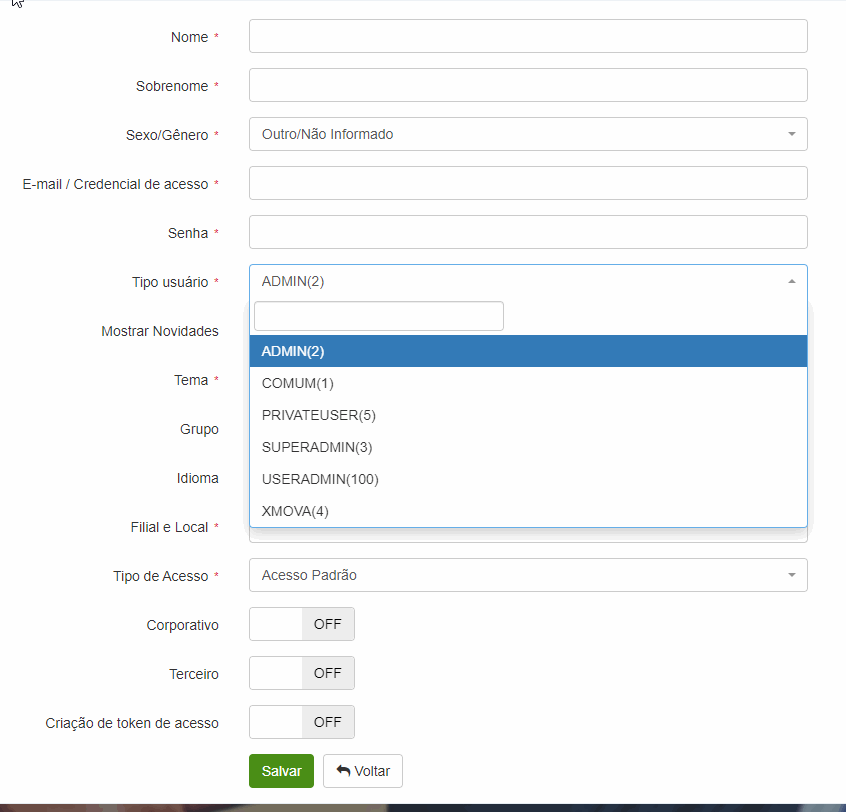This screenshot has width=846, height=812.
Task: Click the Sobrenome input field
Action: 527,84
